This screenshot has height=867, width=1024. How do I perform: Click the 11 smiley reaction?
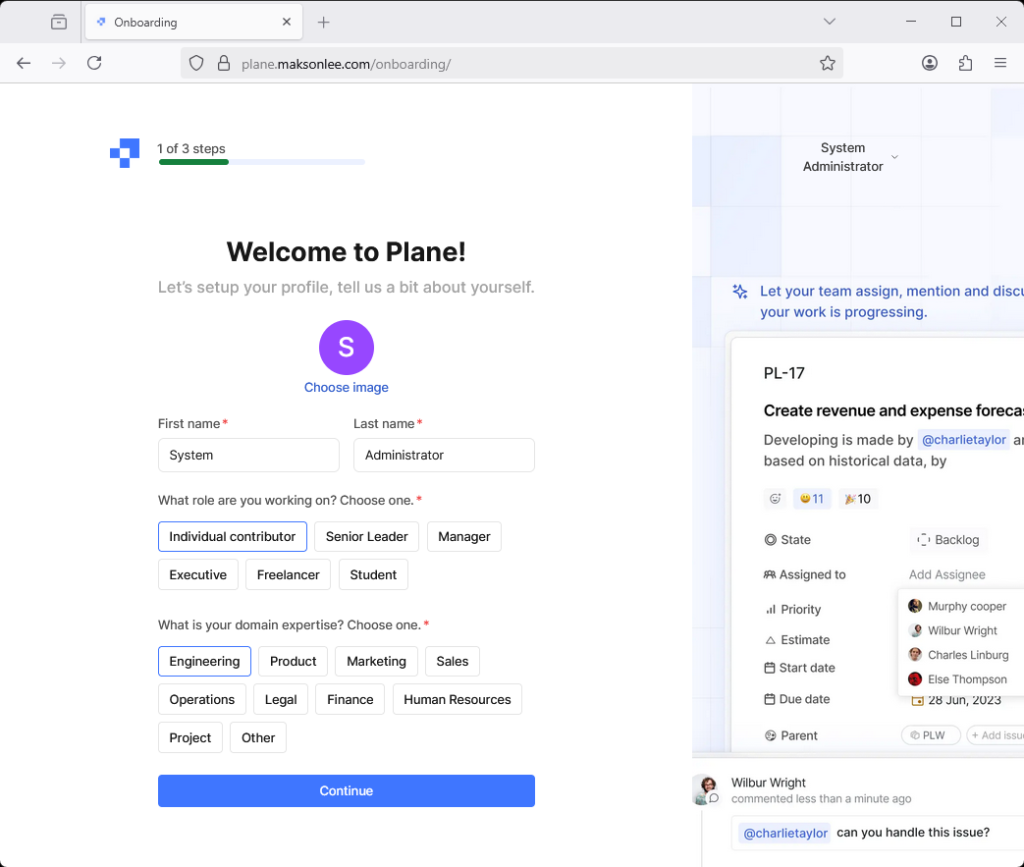point(812,499)
